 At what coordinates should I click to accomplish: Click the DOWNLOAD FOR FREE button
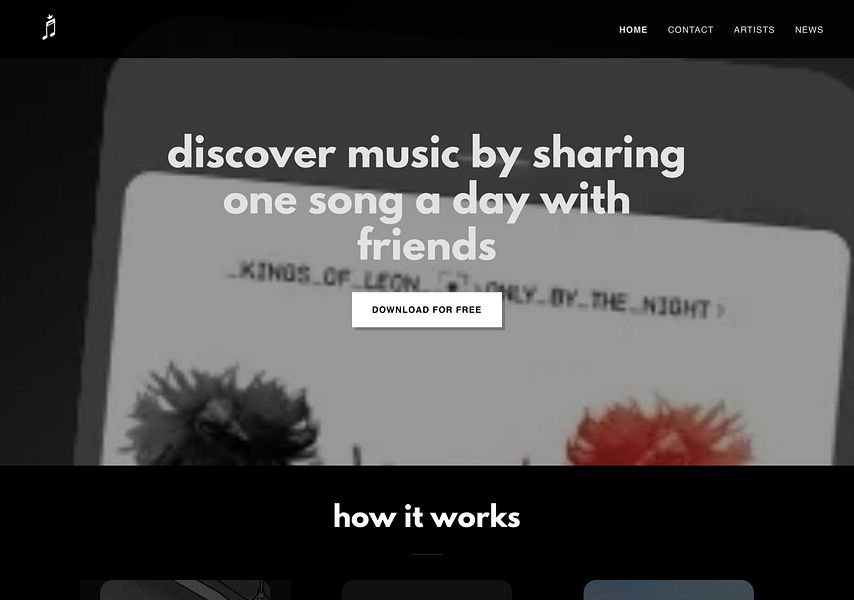click(426, 309)
